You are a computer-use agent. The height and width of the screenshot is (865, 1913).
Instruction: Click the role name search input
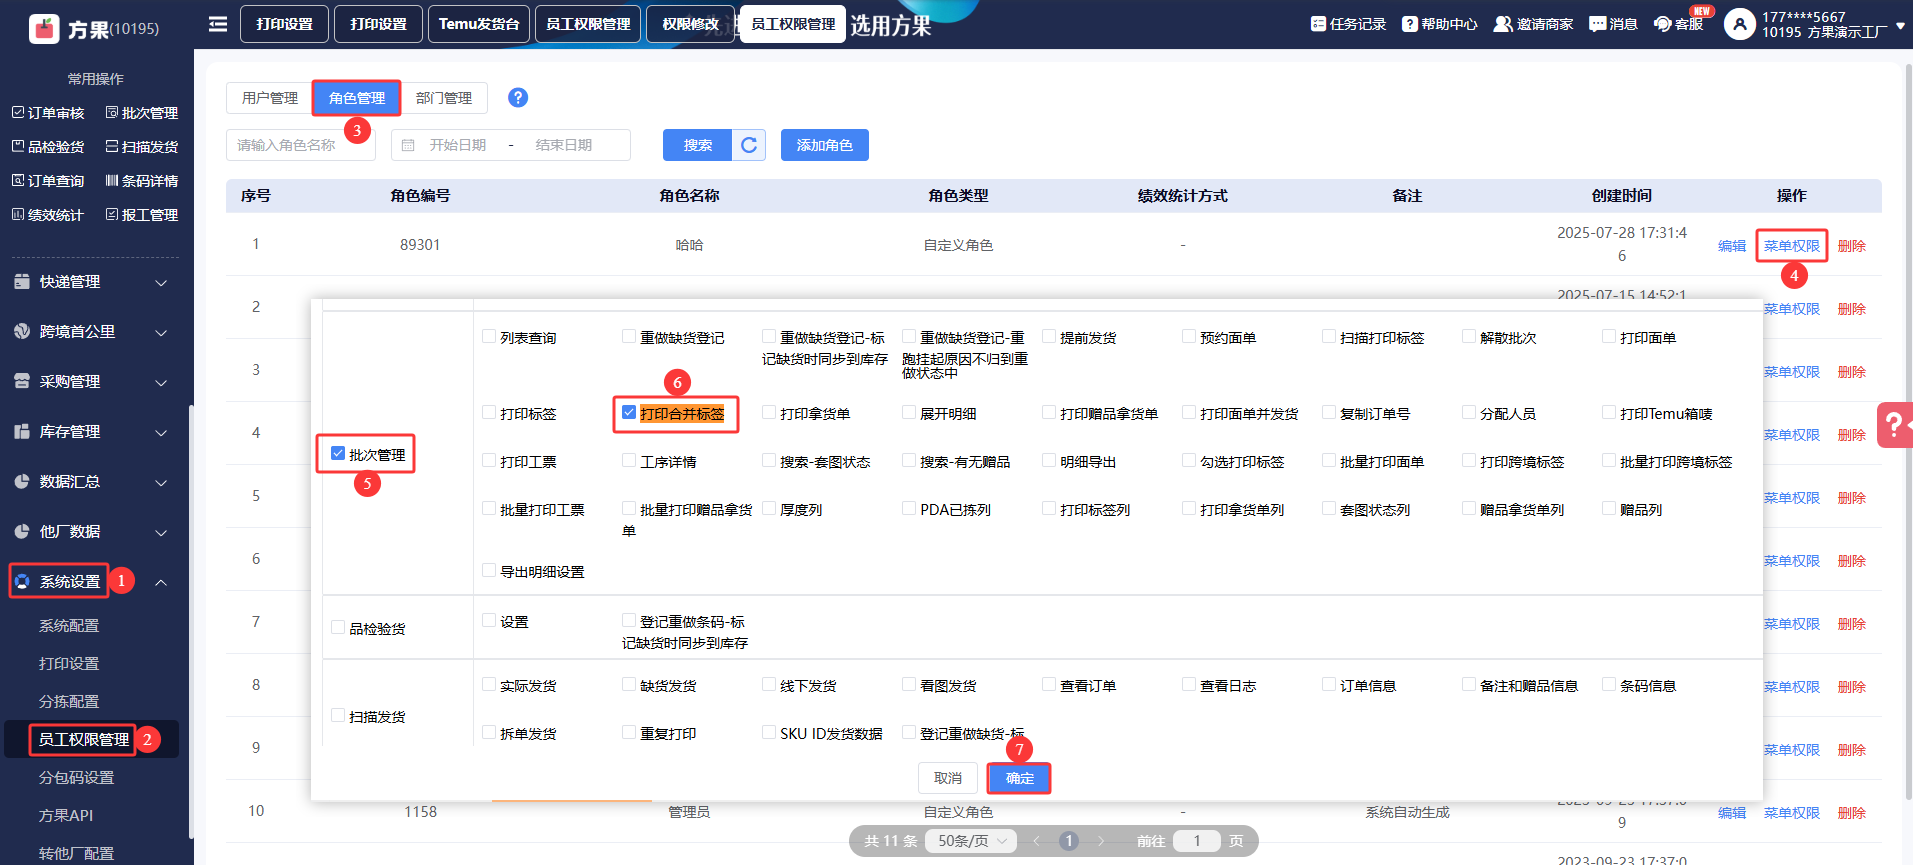[x=300, y=145]
